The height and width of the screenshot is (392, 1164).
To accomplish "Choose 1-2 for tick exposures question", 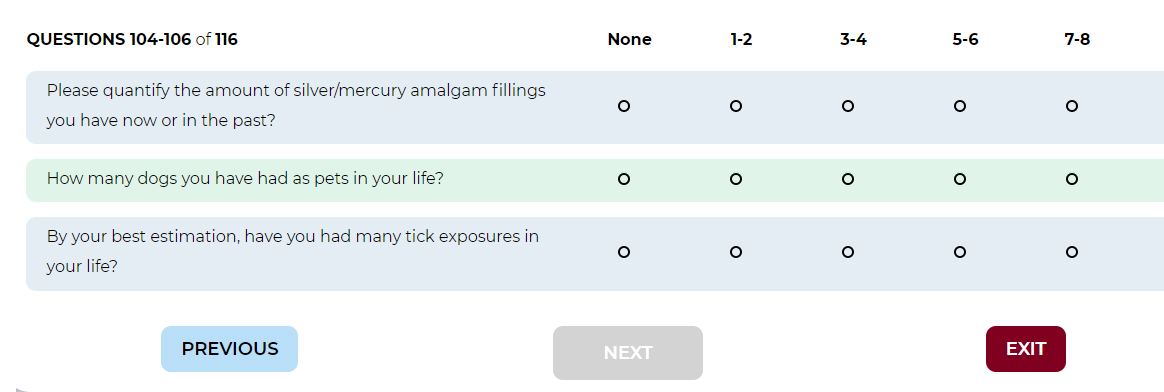I will (736, 252).
